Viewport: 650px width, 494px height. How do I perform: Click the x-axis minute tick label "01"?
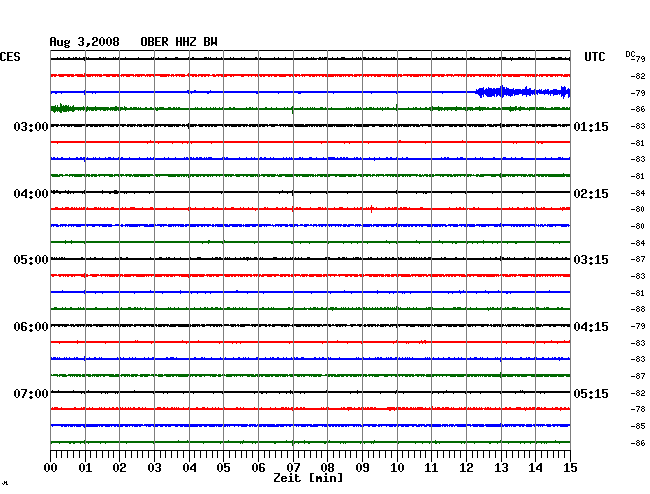85,468
